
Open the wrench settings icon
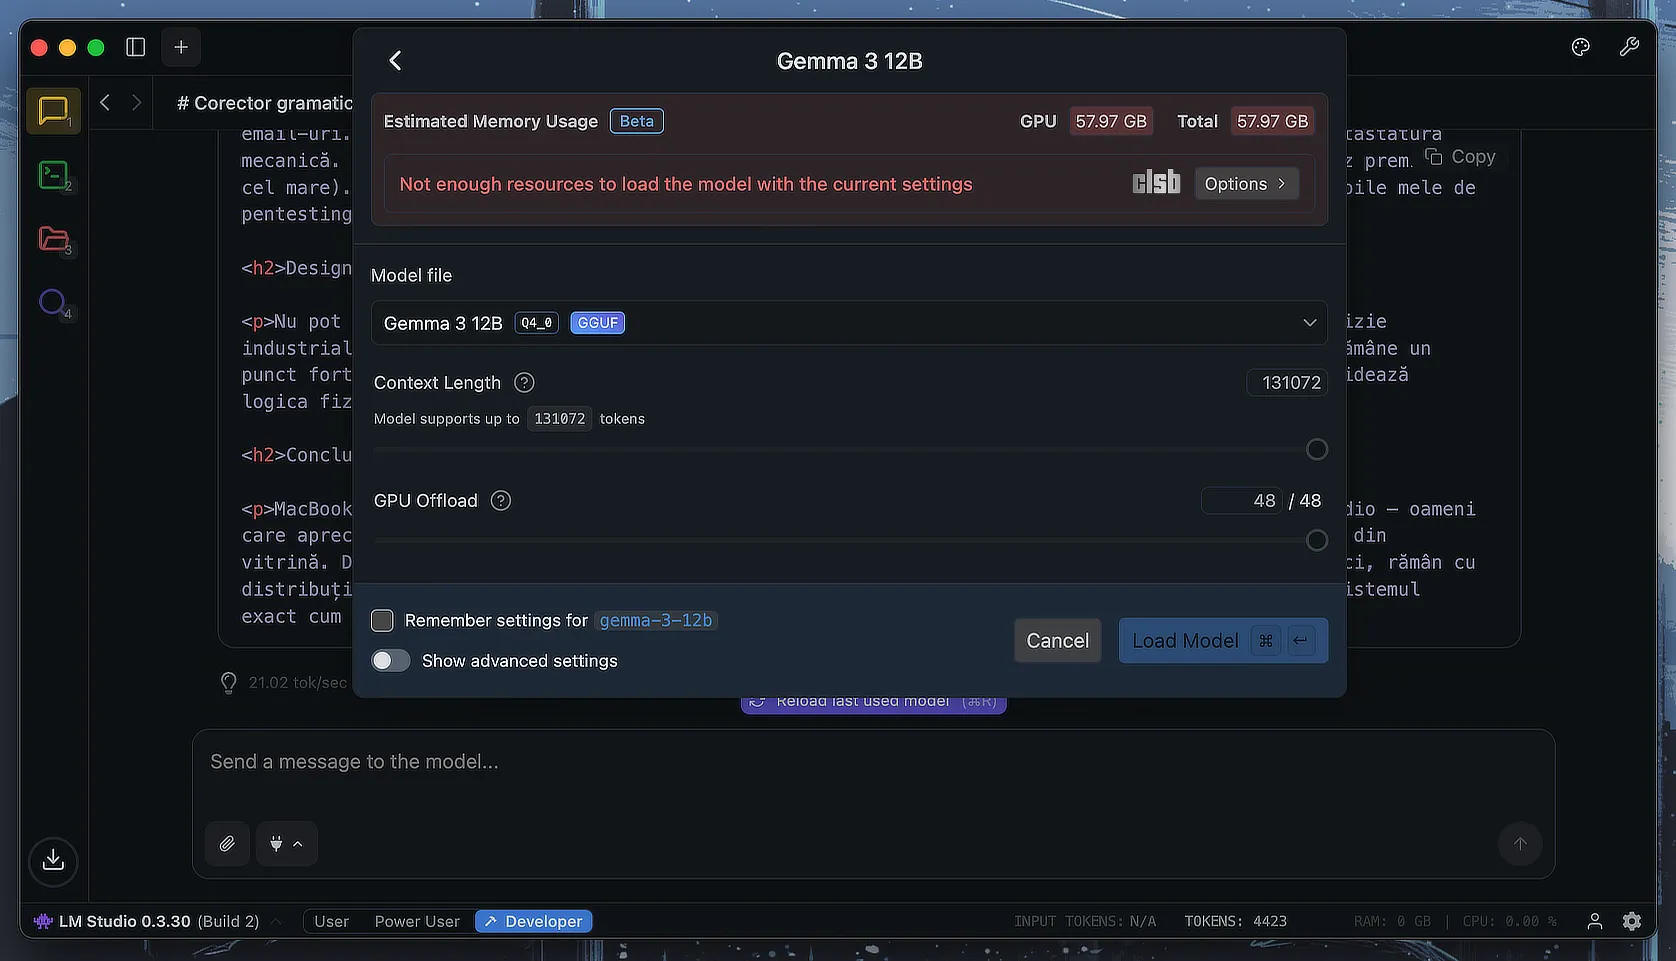pos(1629,47)
